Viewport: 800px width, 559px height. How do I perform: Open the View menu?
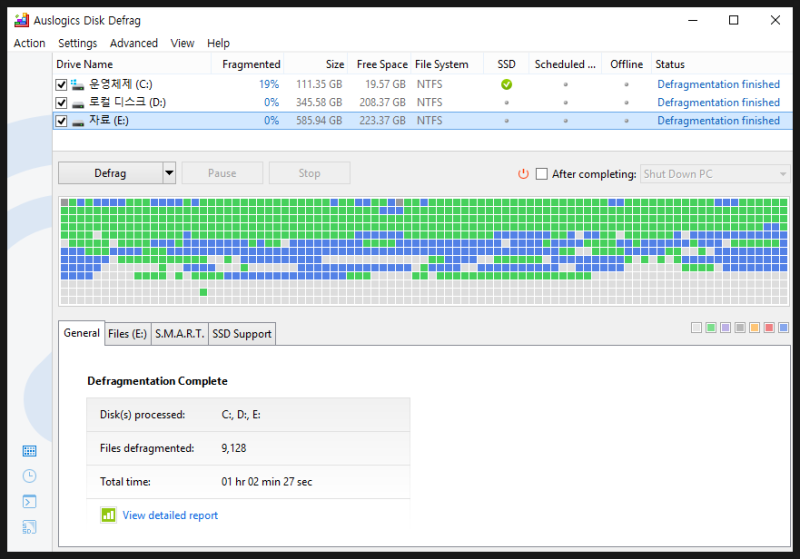(182, 43)
